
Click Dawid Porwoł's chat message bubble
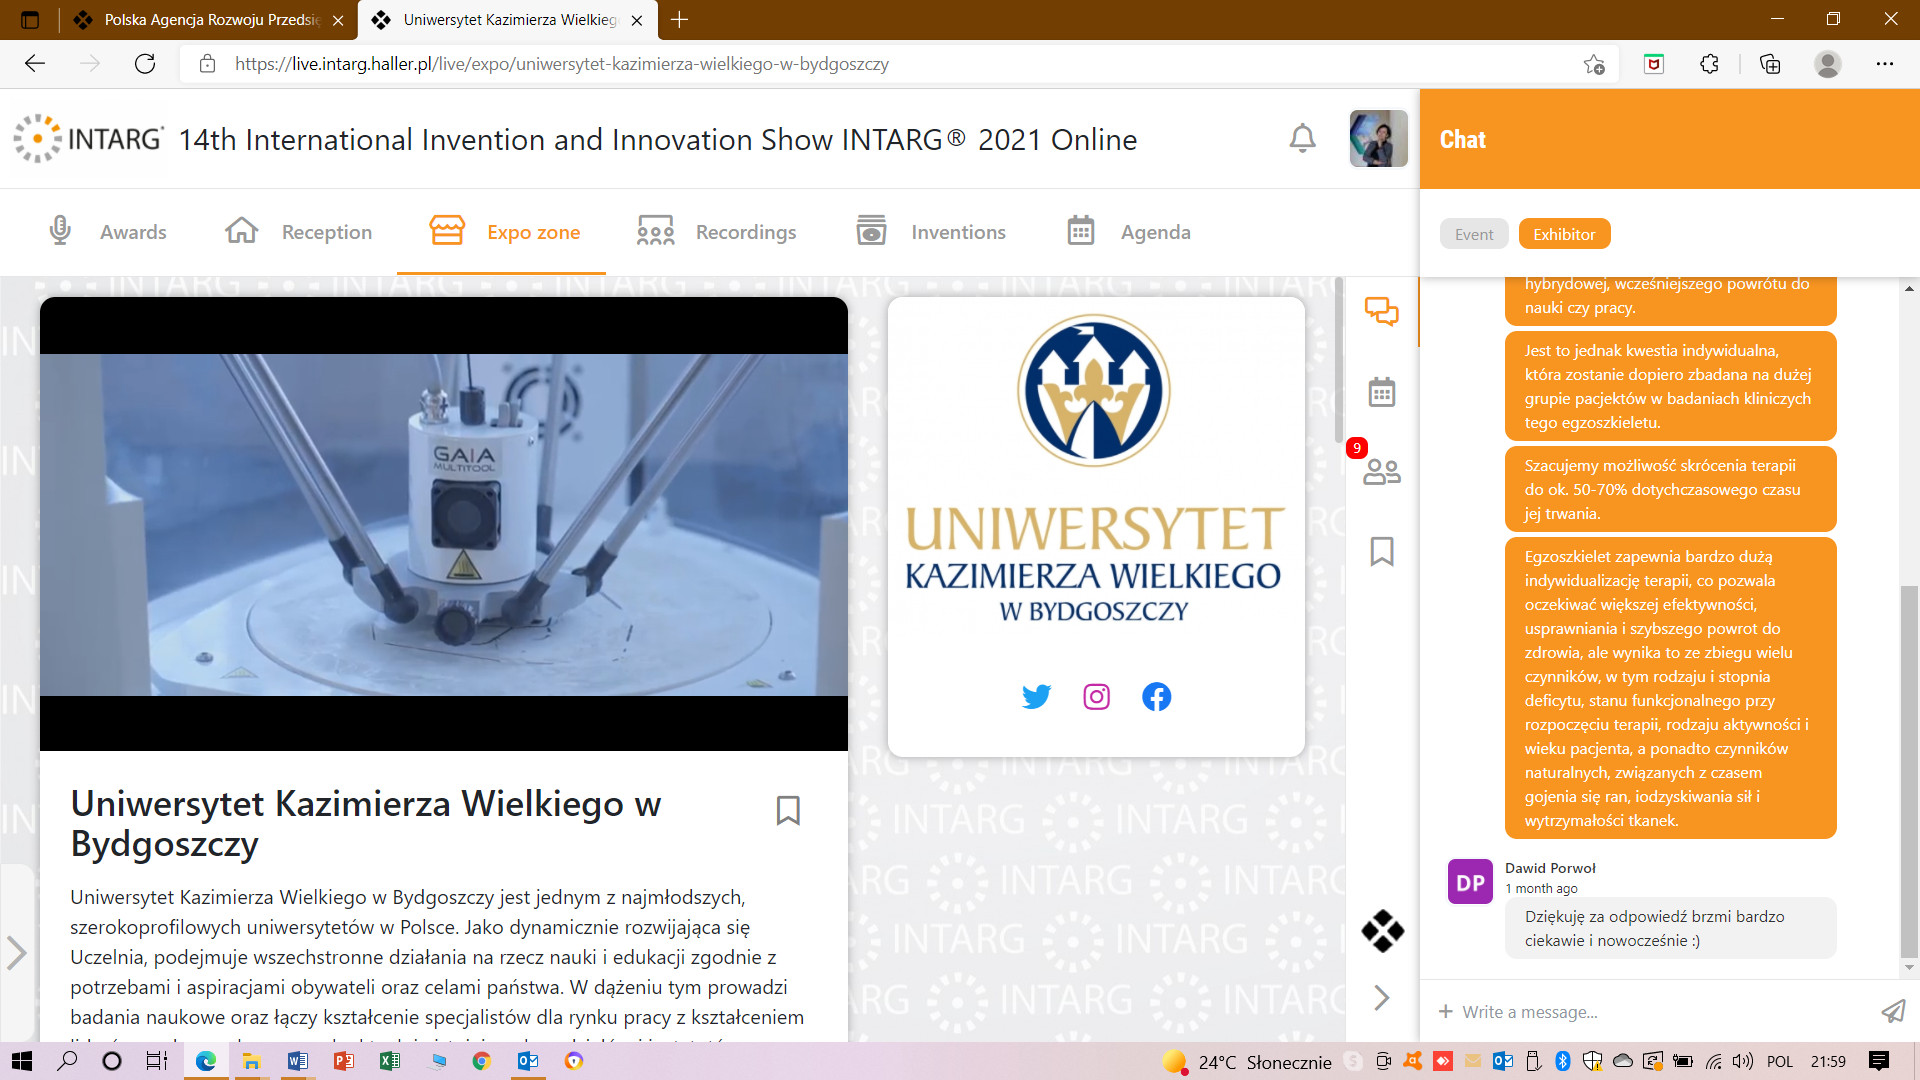point(1670,928)
